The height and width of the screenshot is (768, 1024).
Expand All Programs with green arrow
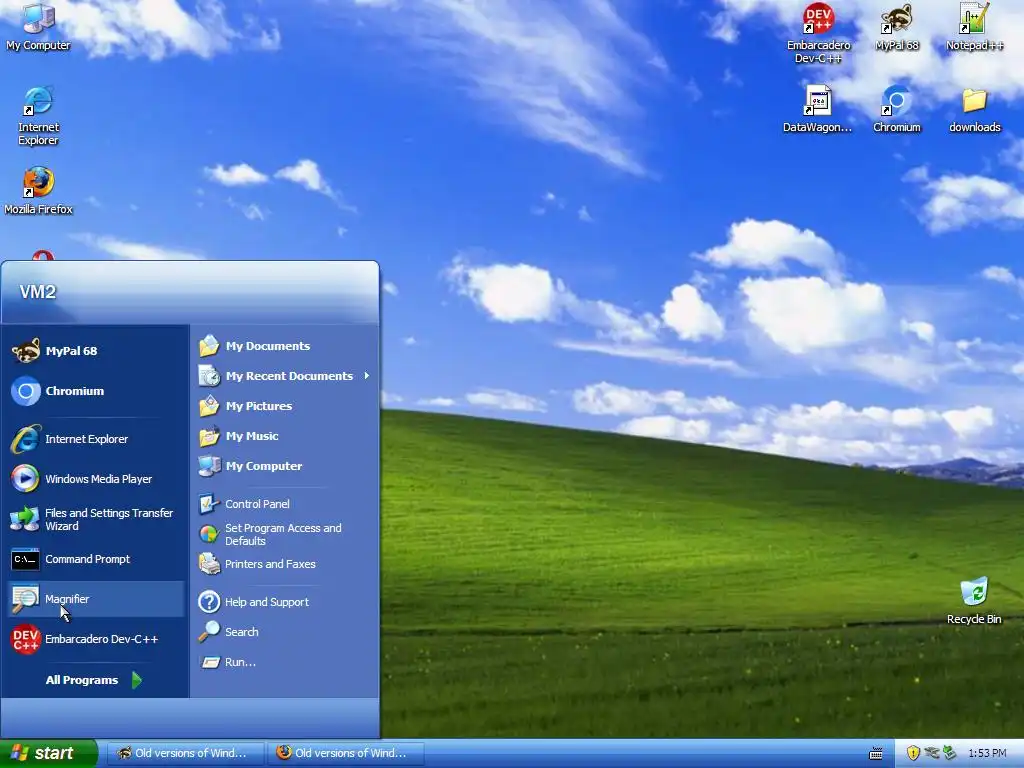[x=94, y=680]
